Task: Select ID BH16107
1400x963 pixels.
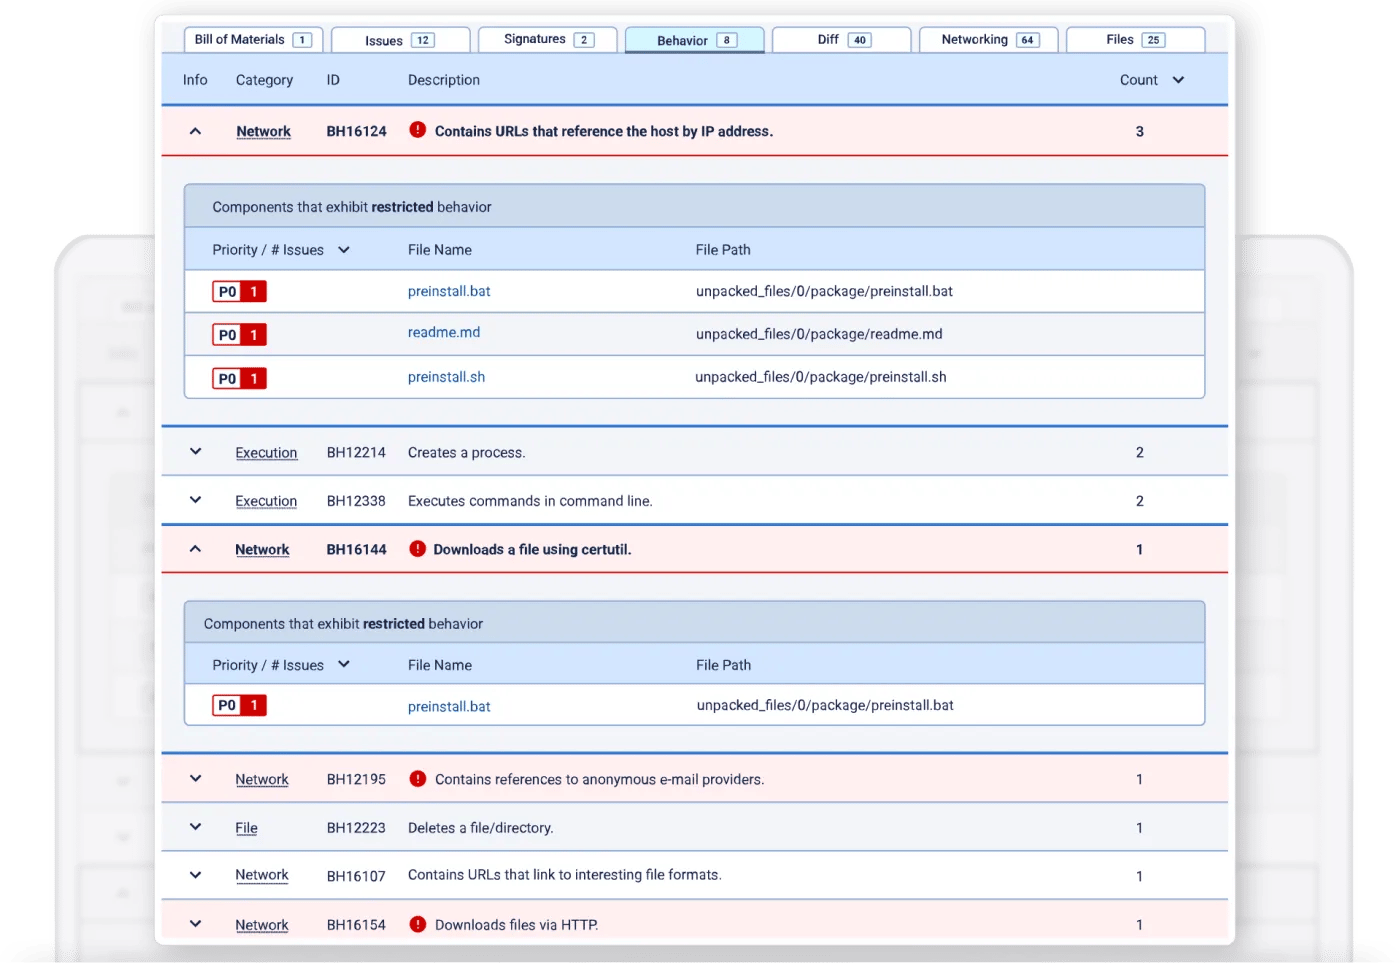Action: click(x=356, y=876)
